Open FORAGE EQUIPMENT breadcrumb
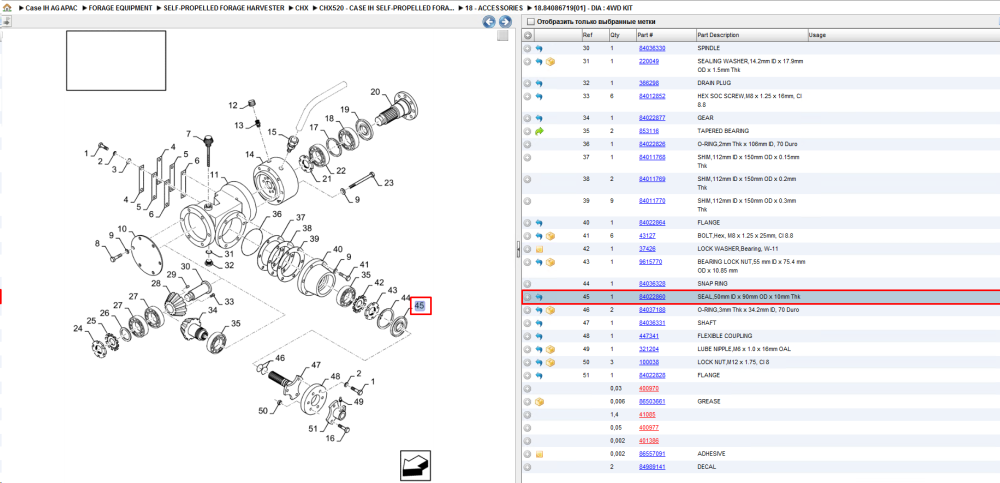The image size is (1000, 483). 121,9
